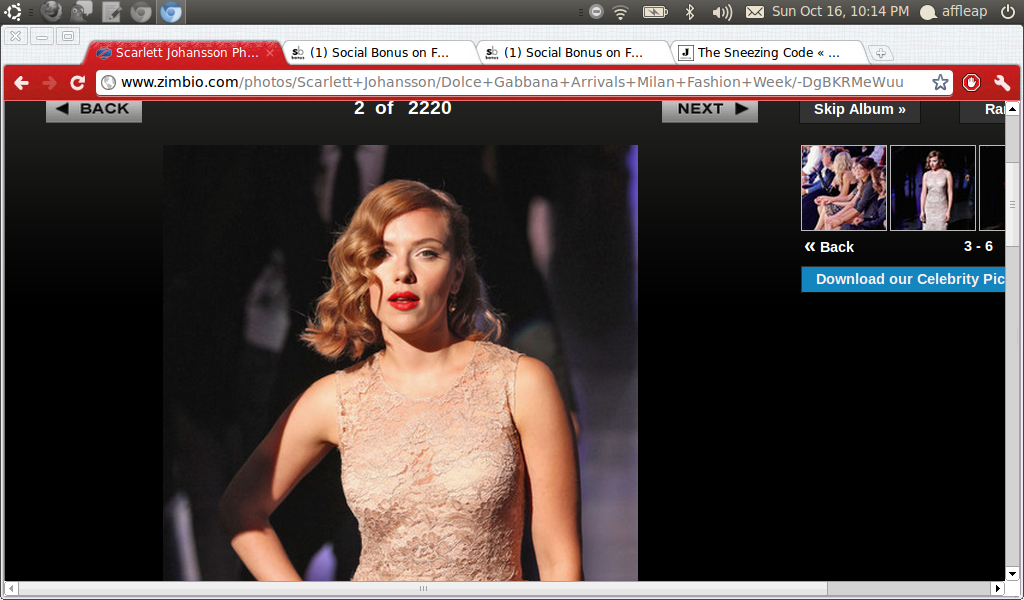Click the browser forward arrow
The image size is (1024, 600).
click(50, 83)
